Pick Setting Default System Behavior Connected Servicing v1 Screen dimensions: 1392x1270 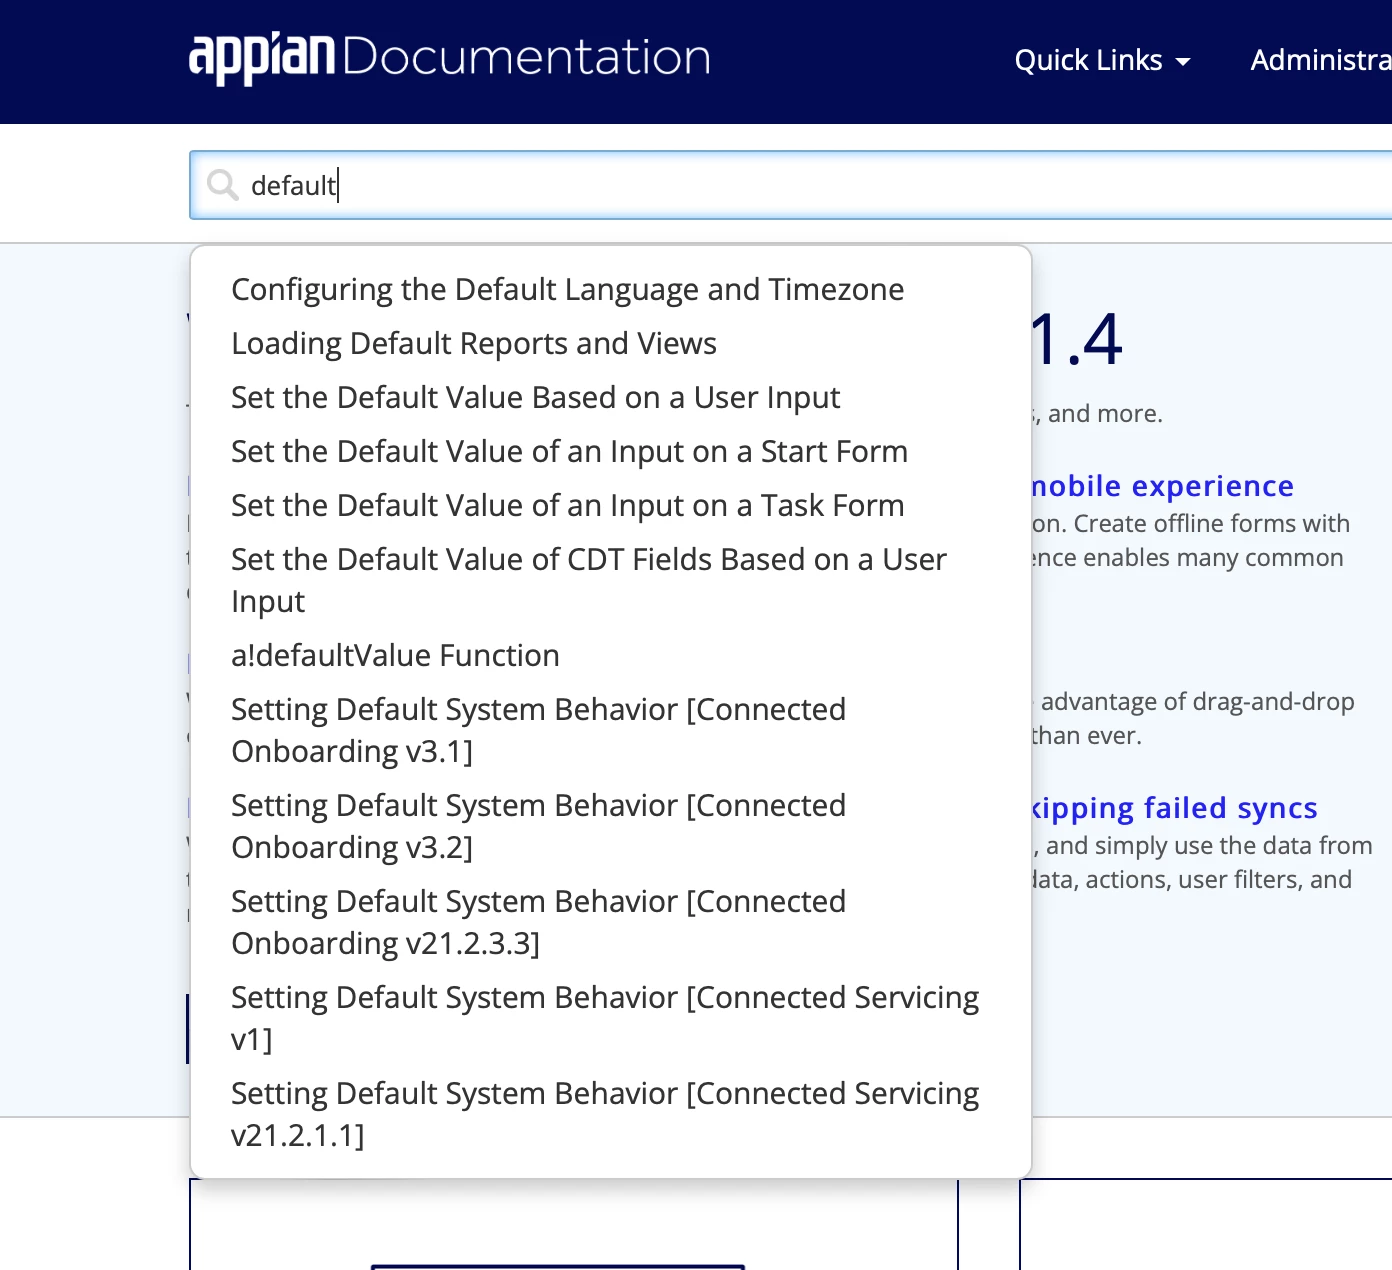tap(605, 1018)
